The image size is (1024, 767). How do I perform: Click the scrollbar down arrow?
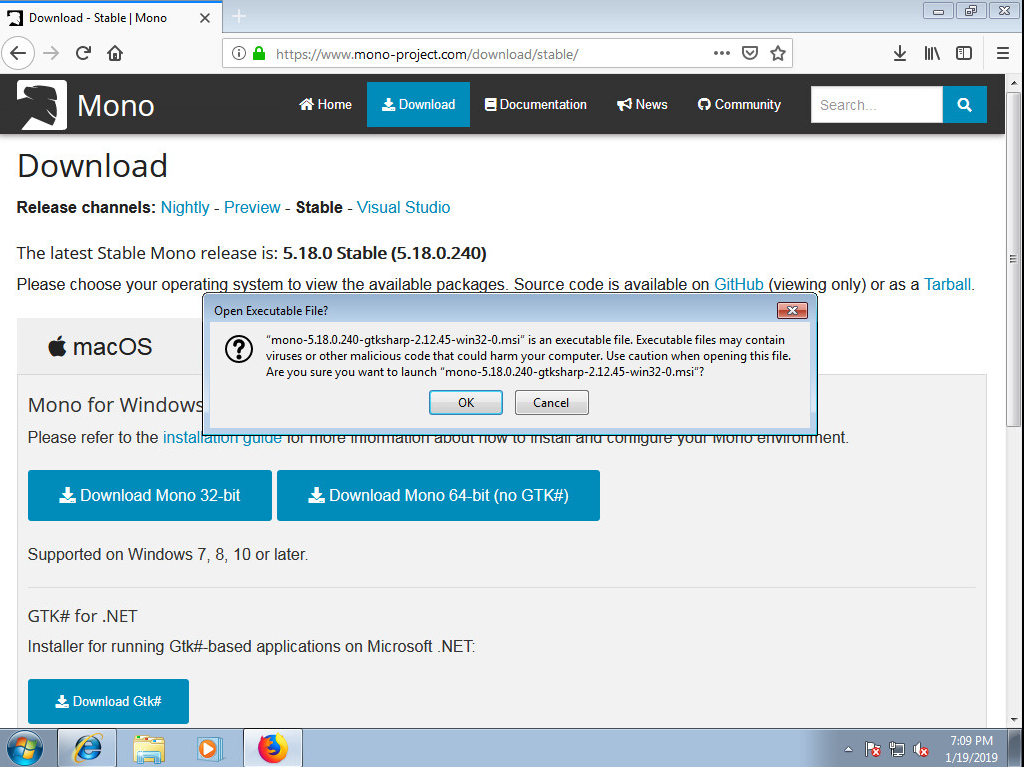pos(1014,720)
